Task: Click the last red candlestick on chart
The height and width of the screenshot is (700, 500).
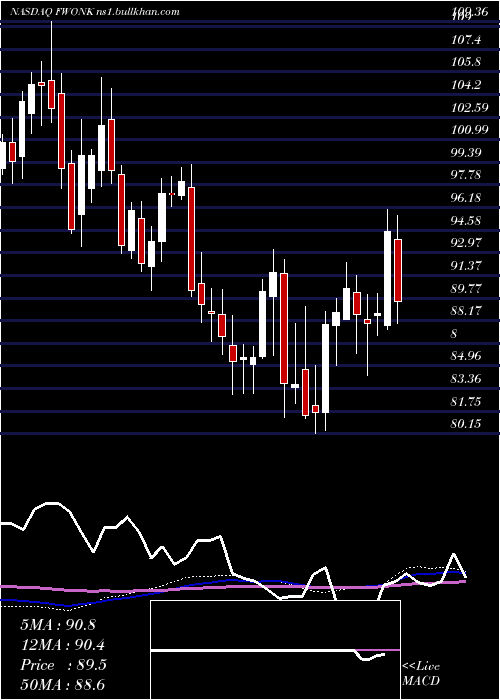Action: pos(398,271)
